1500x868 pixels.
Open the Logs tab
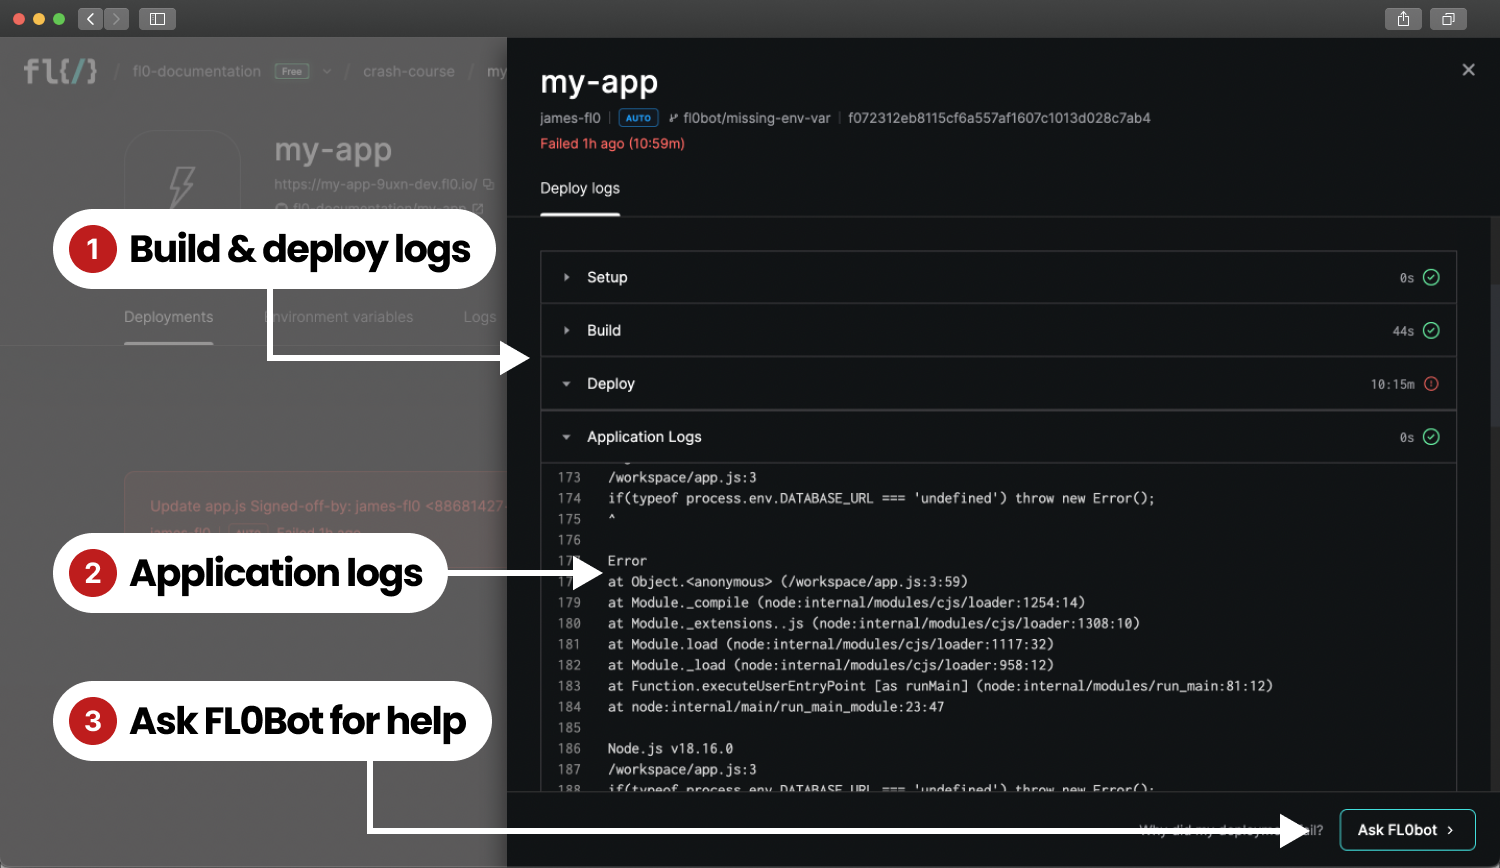coord(480,317)
